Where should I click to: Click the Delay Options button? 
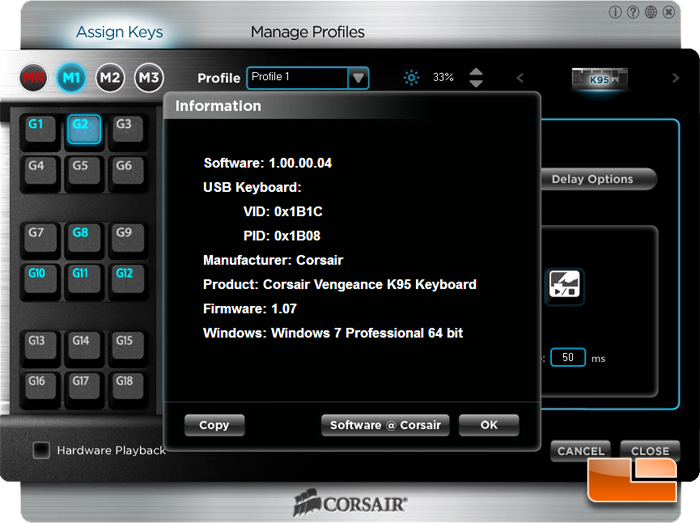coord(598,179)
